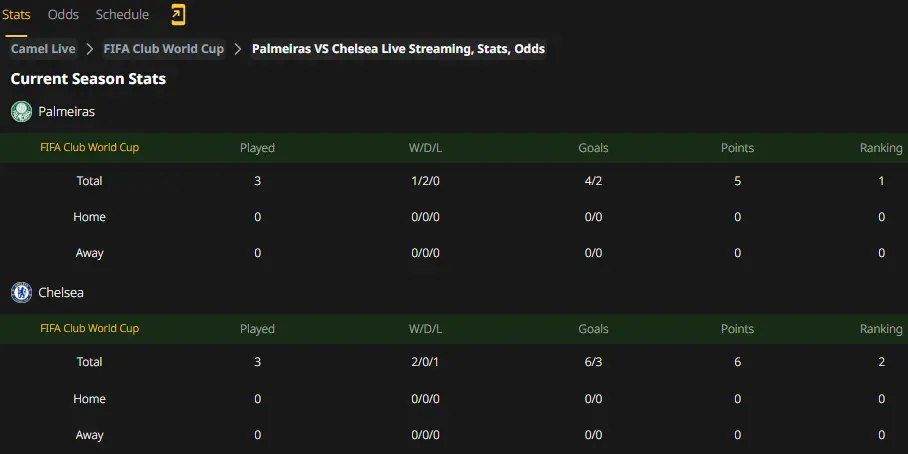Click the Chelsea club crest icon

[x=21, y=292]
